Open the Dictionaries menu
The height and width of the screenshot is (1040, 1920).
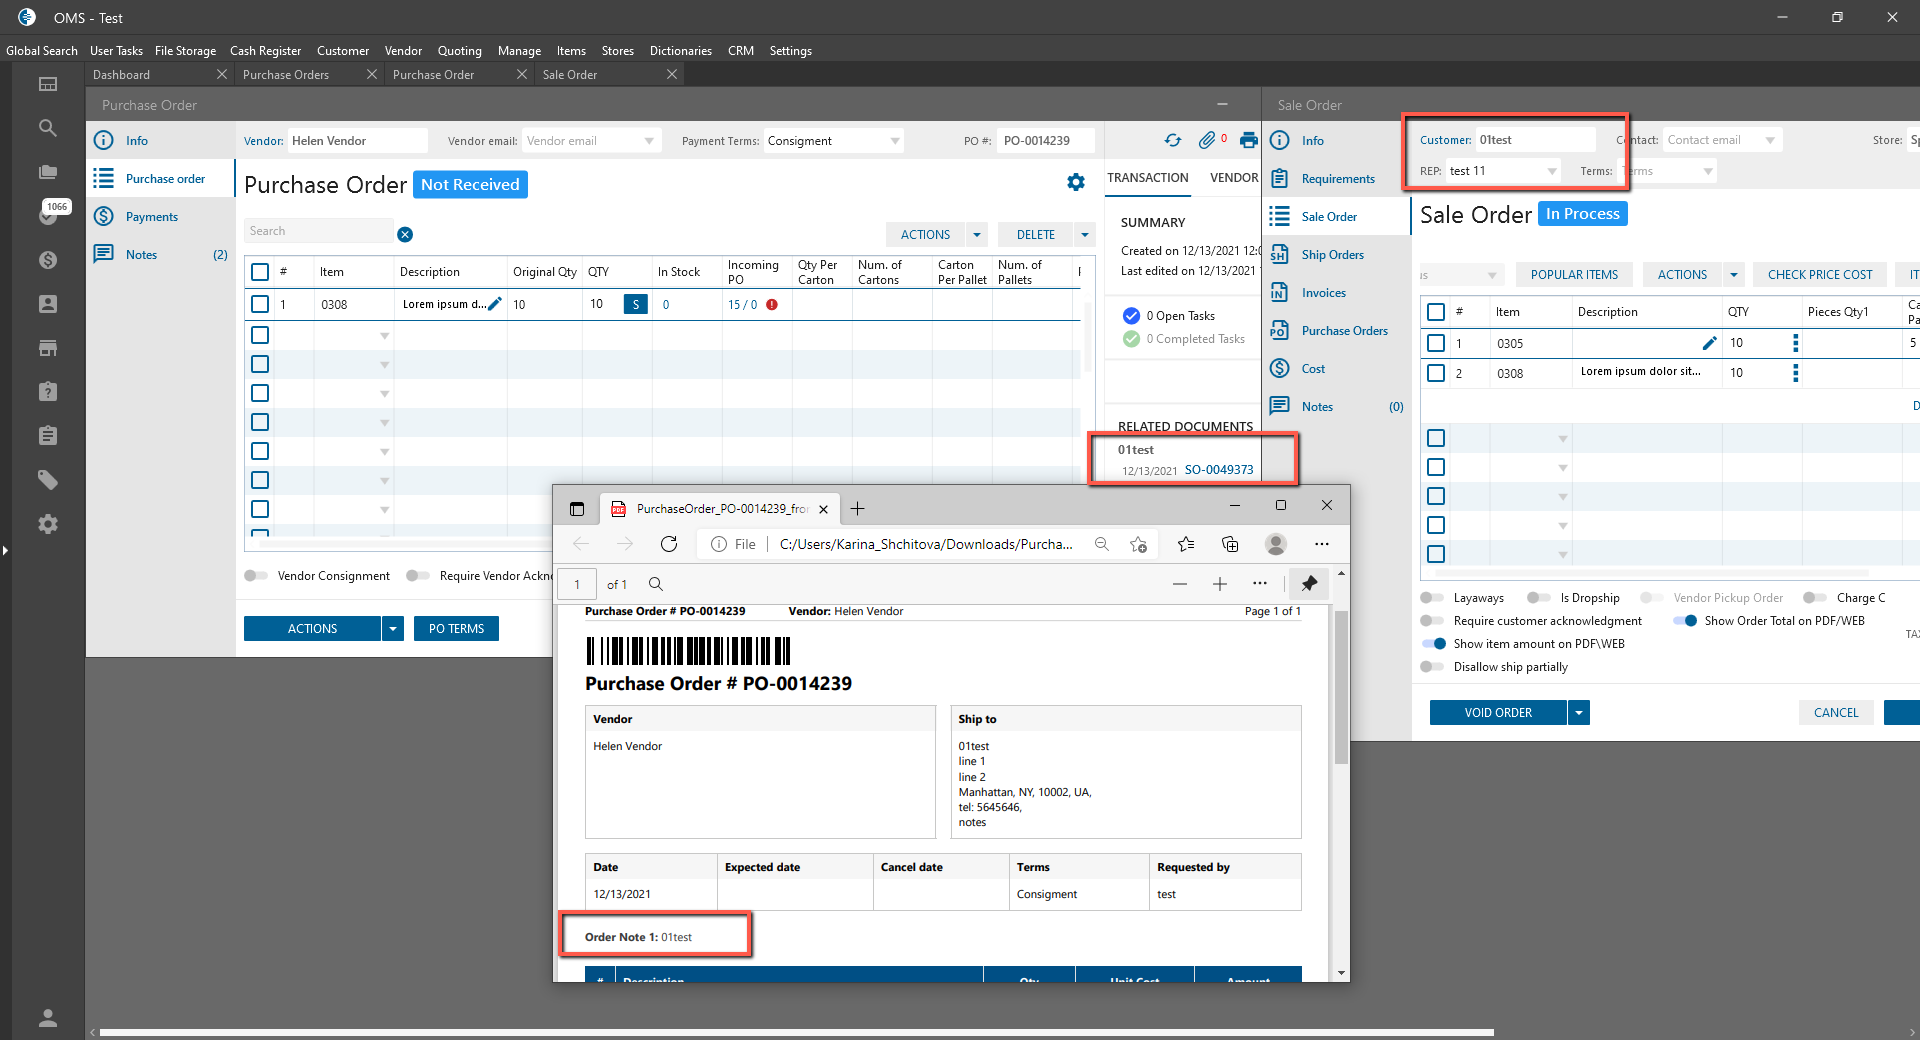pyautogui.click(x=680, y=51)
